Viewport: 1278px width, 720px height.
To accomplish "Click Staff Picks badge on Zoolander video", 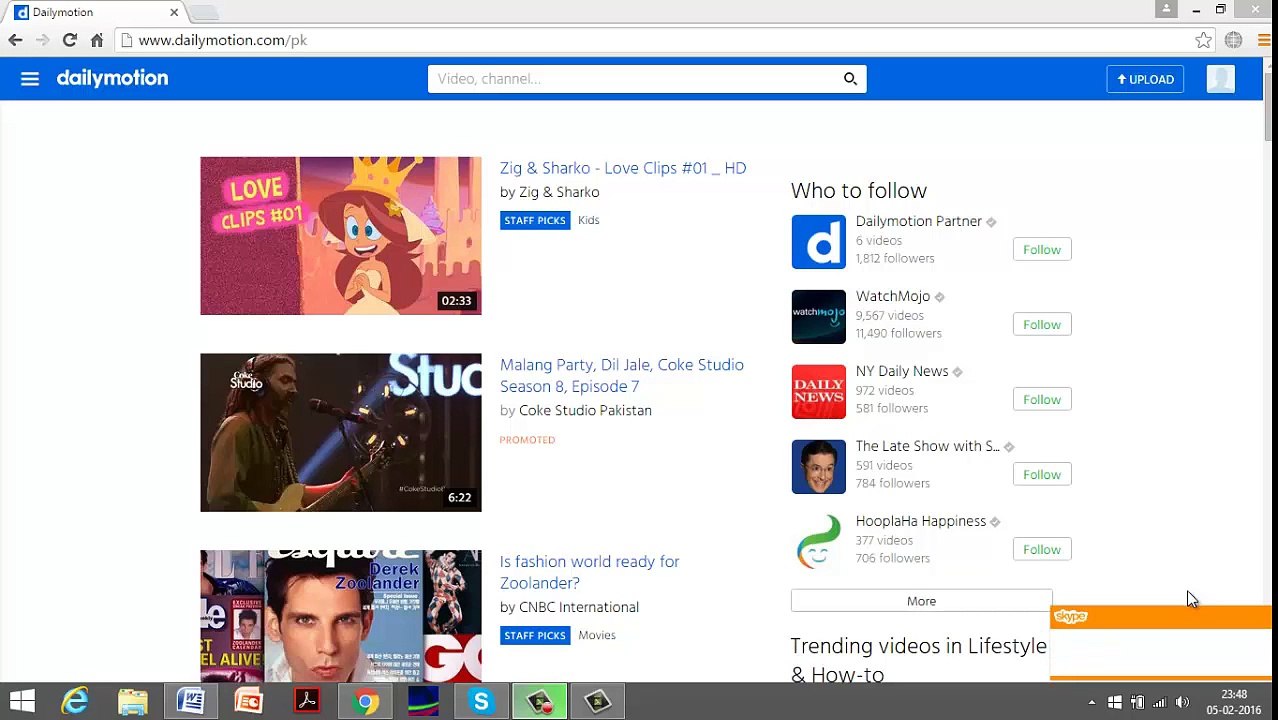I will [x=535, y=635].
